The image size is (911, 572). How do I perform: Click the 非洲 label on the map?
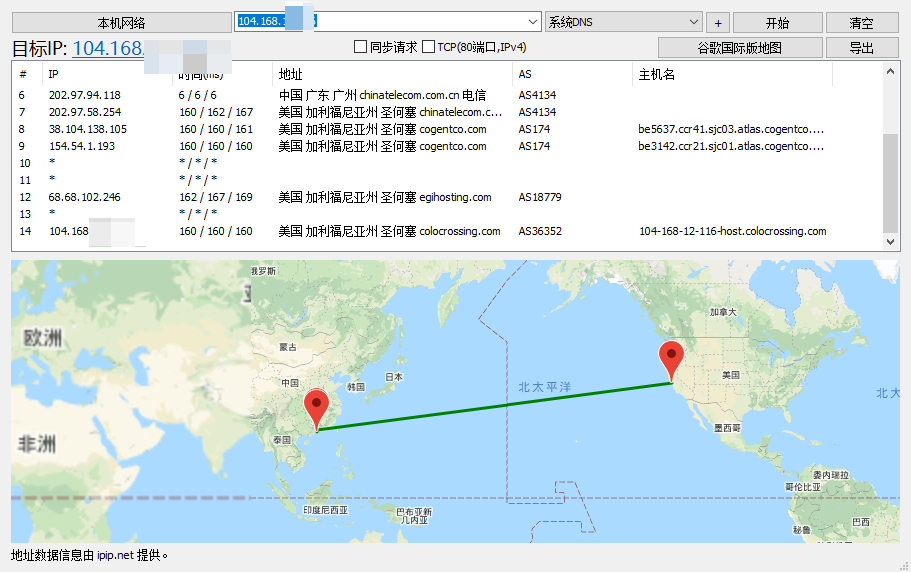tap(37, 444)
